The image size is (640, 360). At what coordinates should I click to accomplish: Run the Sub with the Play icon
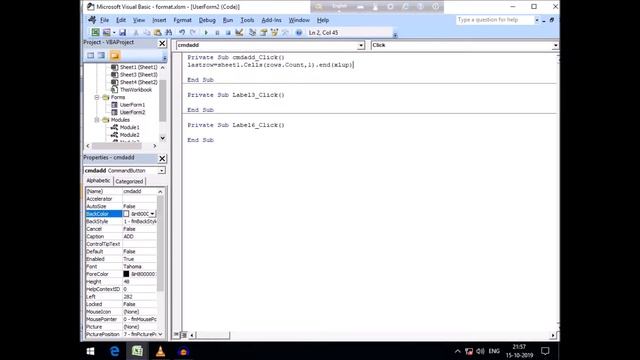point(206,33)
